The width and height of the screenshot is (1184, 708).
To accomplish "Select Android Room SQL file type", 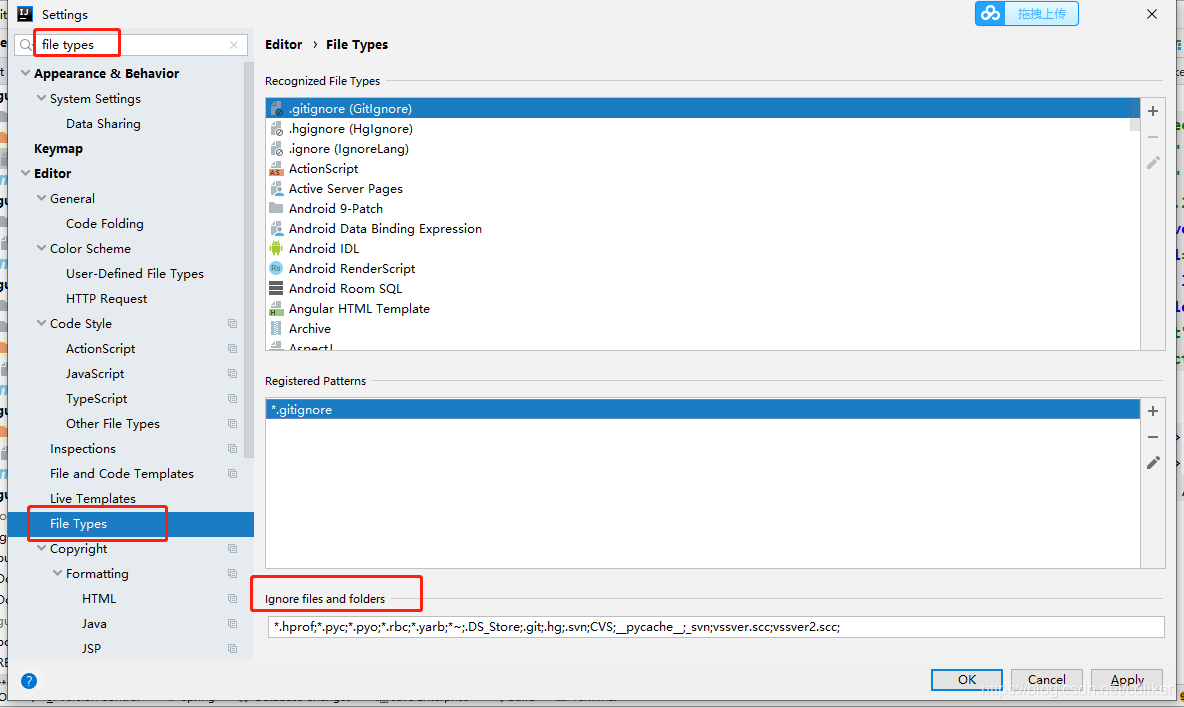I will [345, 288].
